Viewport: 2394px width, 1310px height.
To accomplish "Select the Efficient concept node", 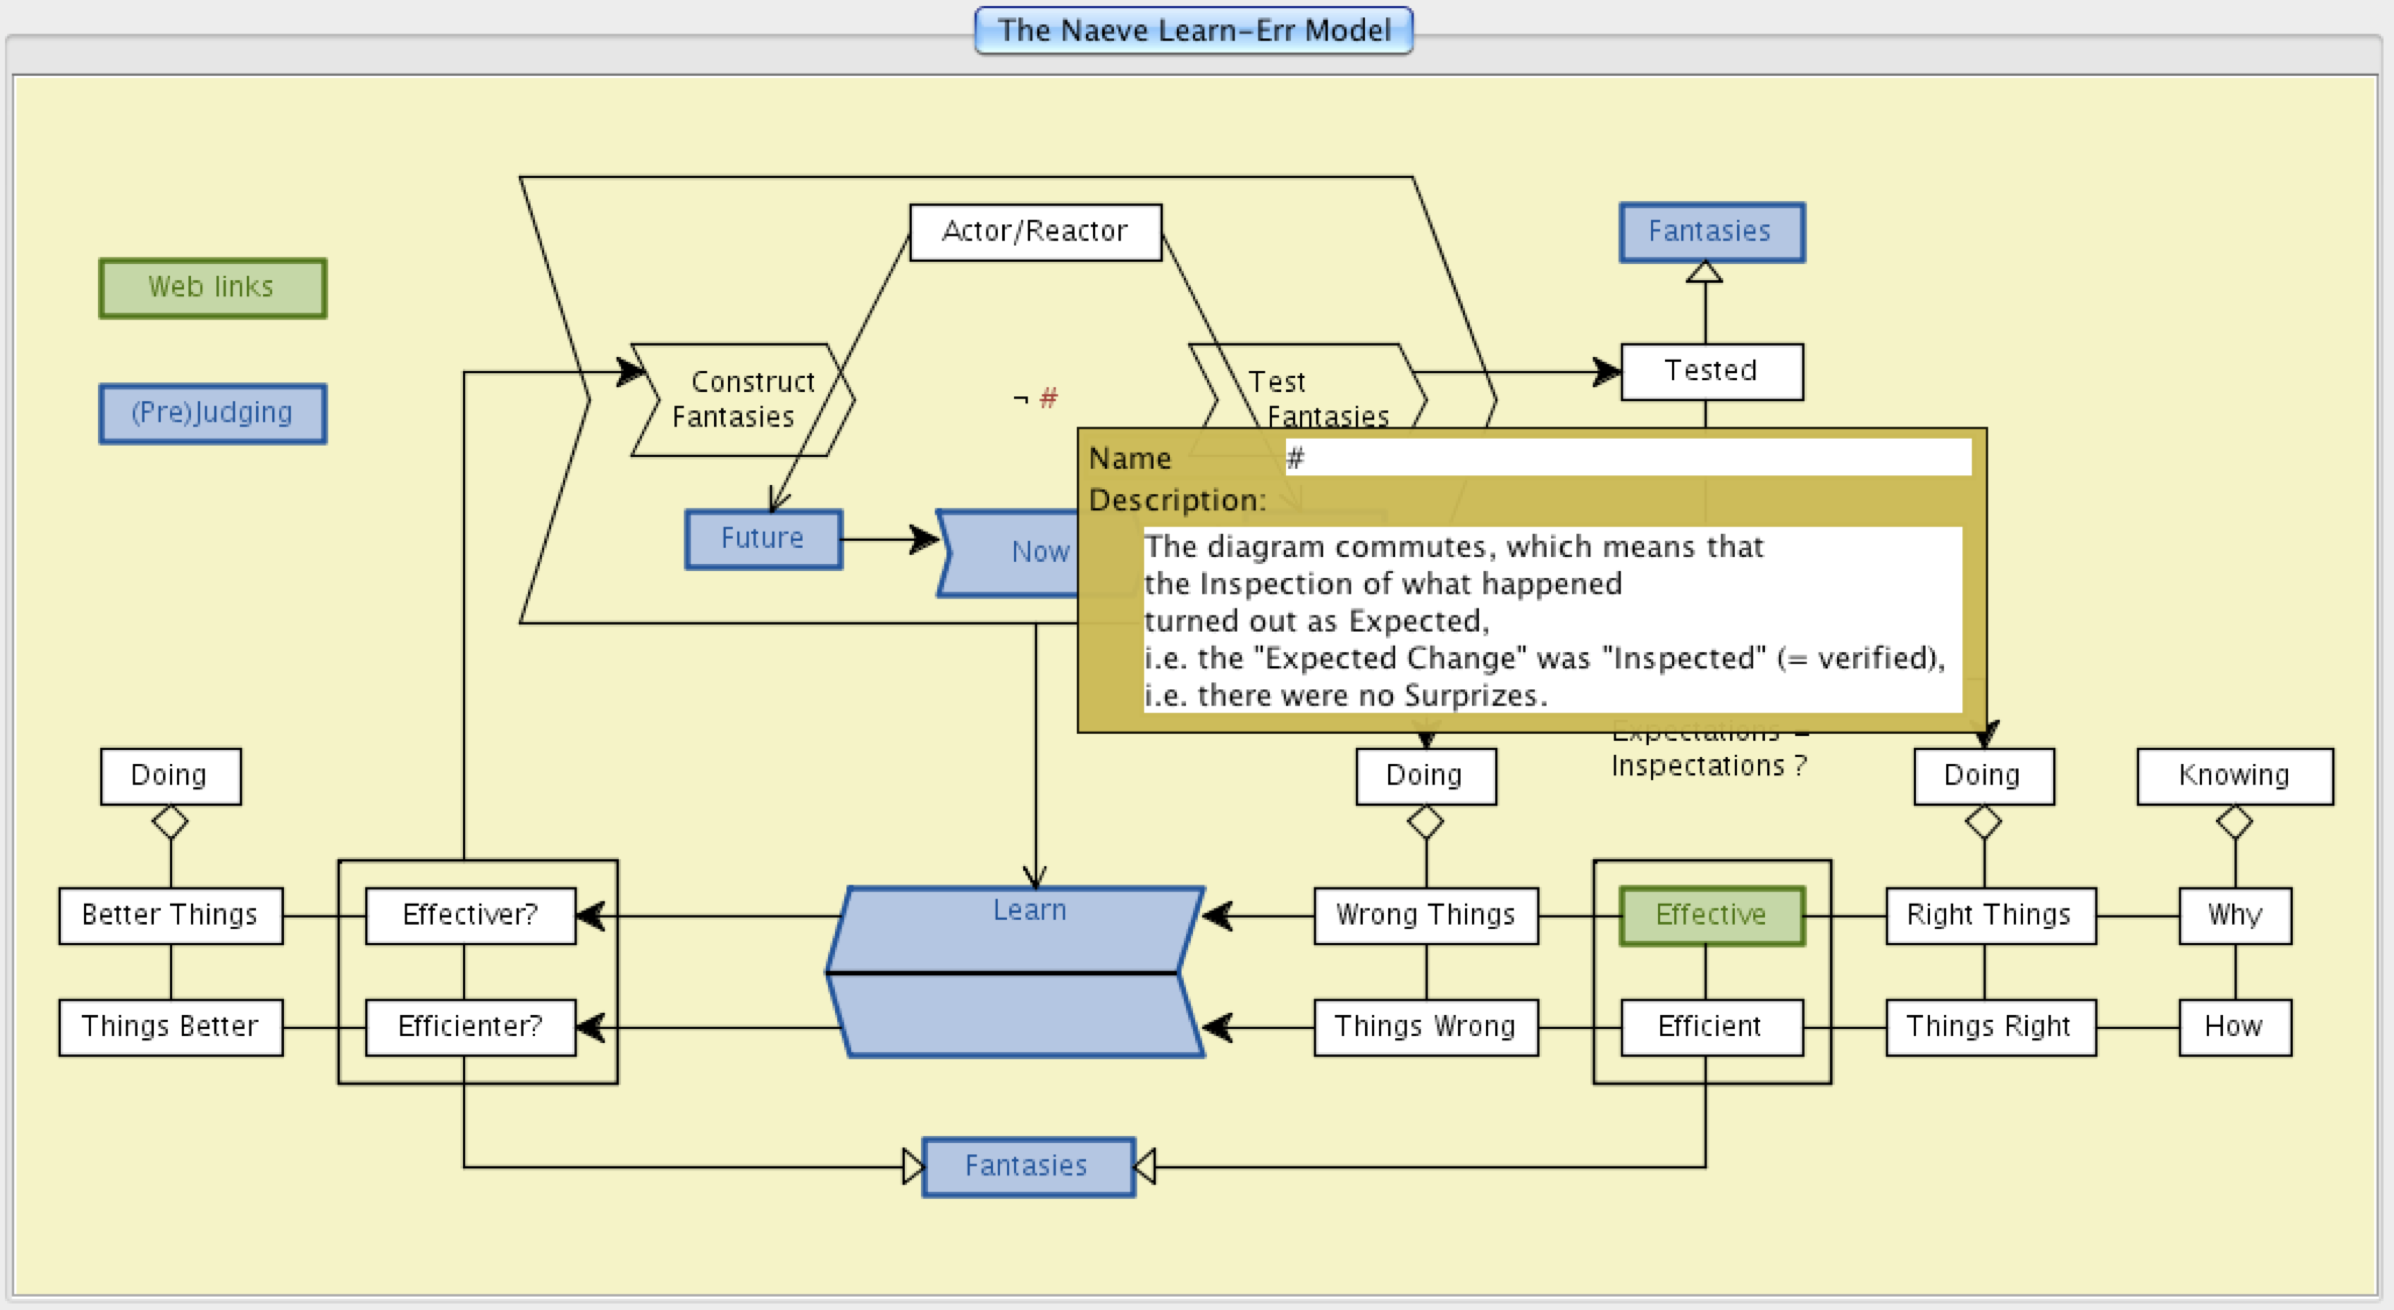I will (1711, 1027).
